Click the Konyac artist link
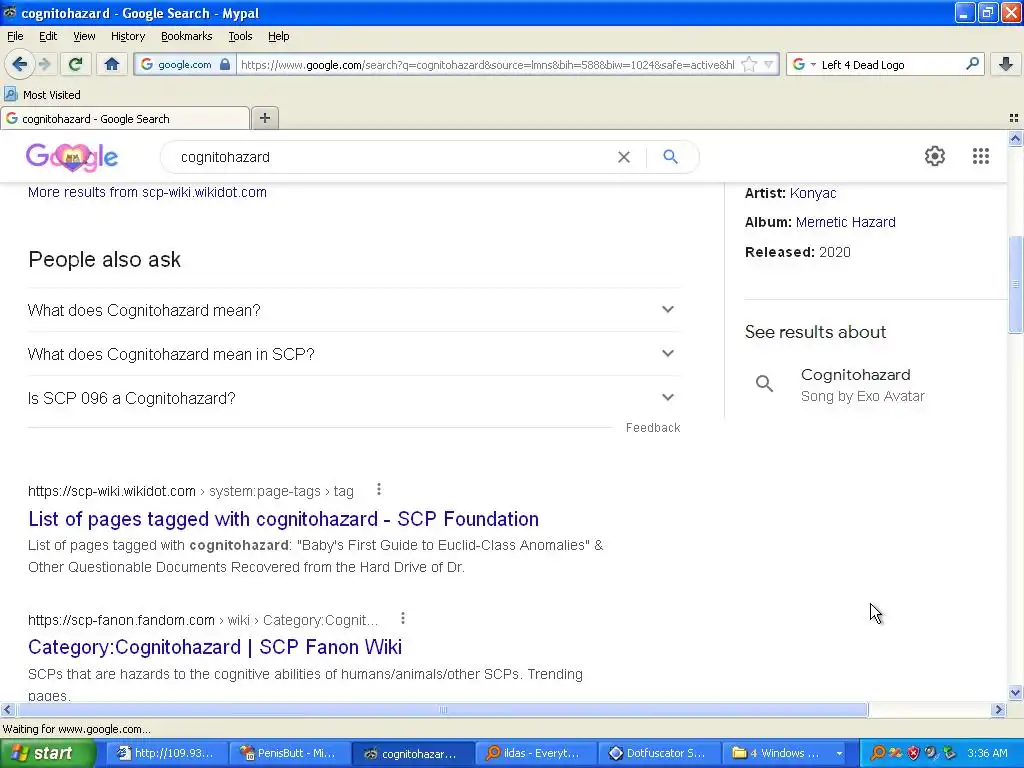Screen dimensions: 1024x768 click(812, 193)
